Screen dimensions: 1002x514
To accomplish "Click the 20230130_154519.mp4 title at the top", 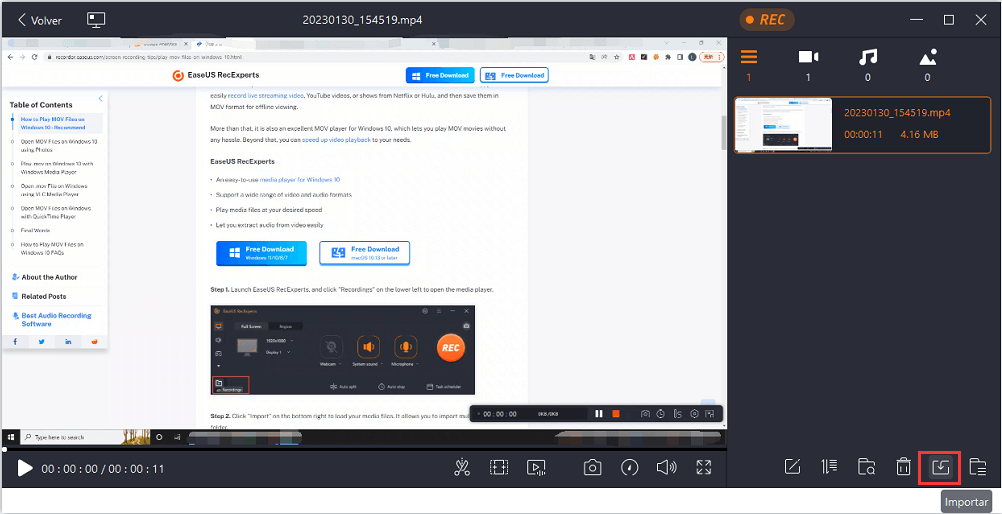I will click(362, 20).
